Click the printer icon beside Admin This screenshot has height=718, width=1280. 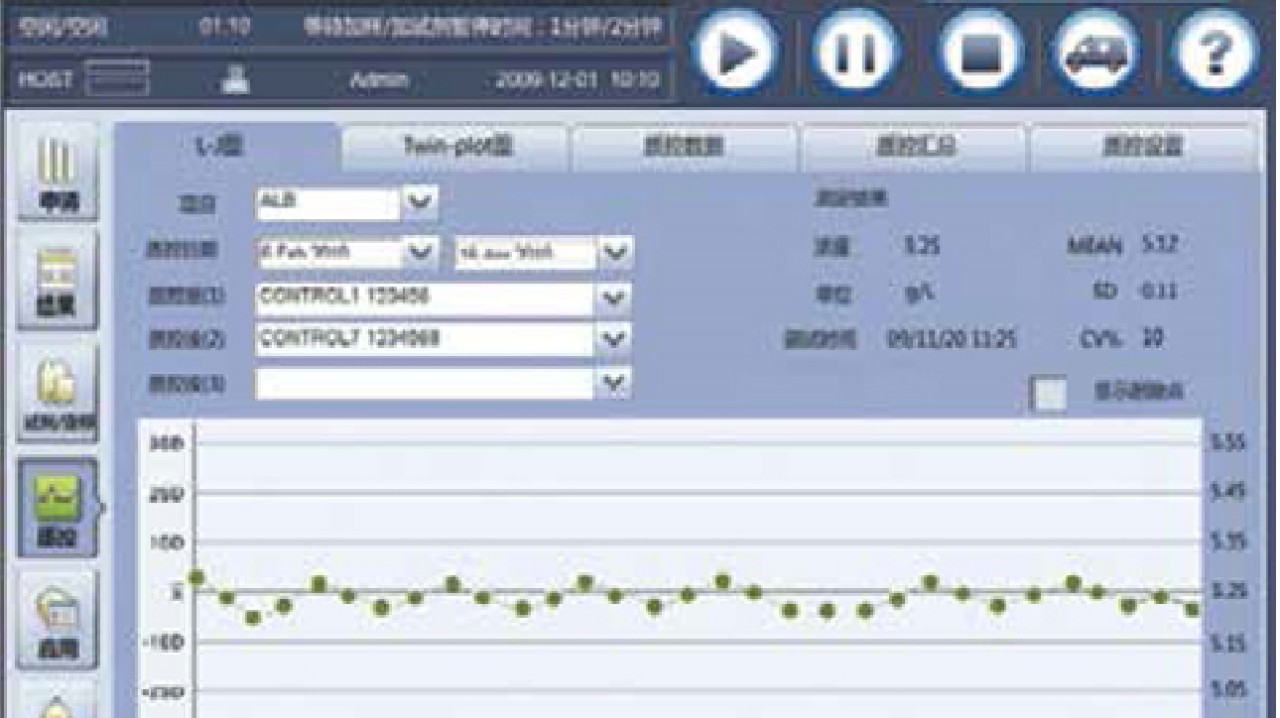coord(235,80)
